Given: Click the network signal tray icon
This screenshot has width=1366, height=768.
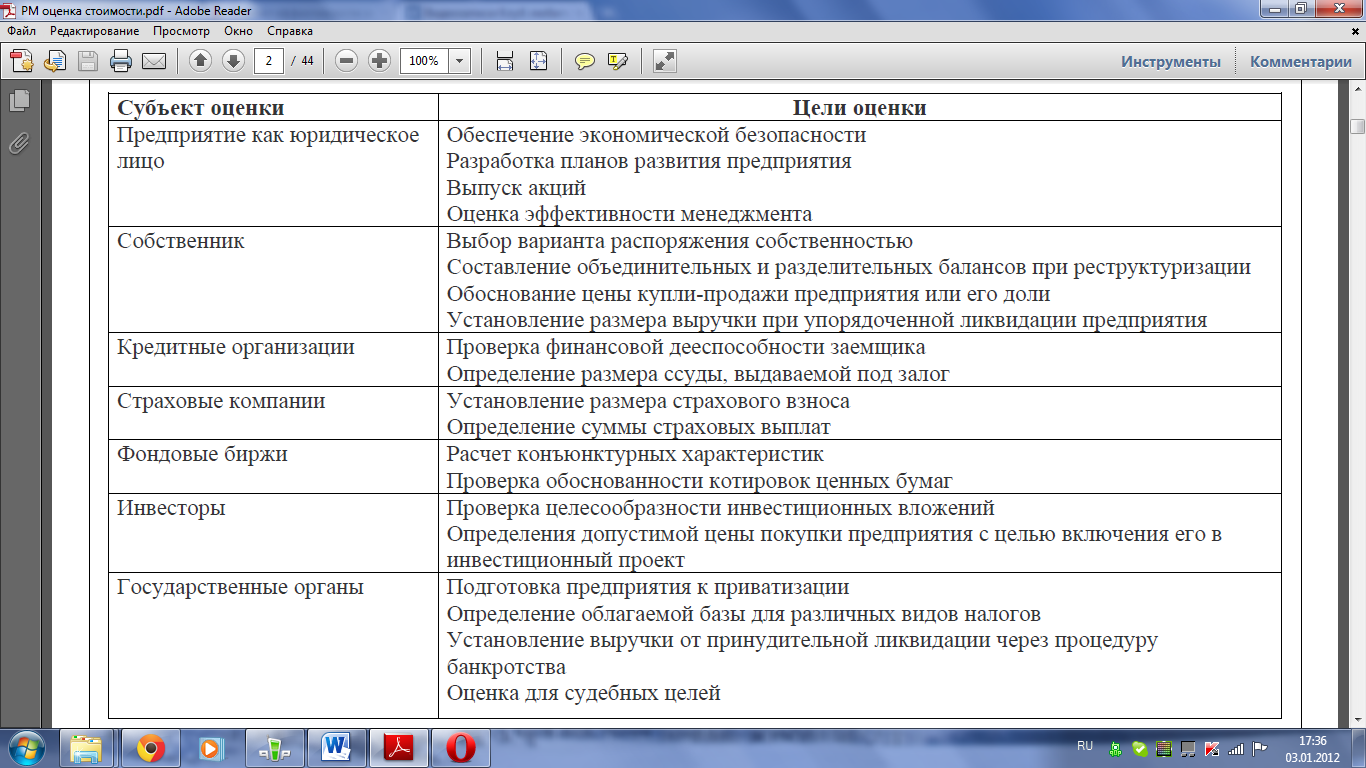Looking at the screenshot, I should tap(1235, 748).
